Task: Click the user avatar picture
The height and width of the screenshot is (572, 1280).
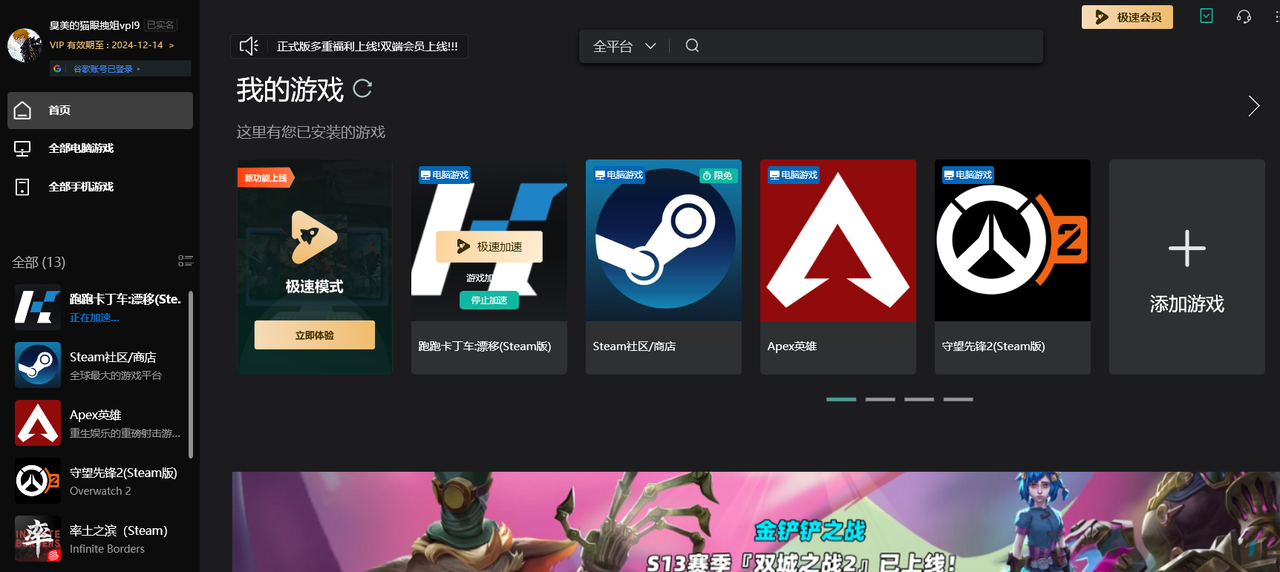Action: [24, 45]
